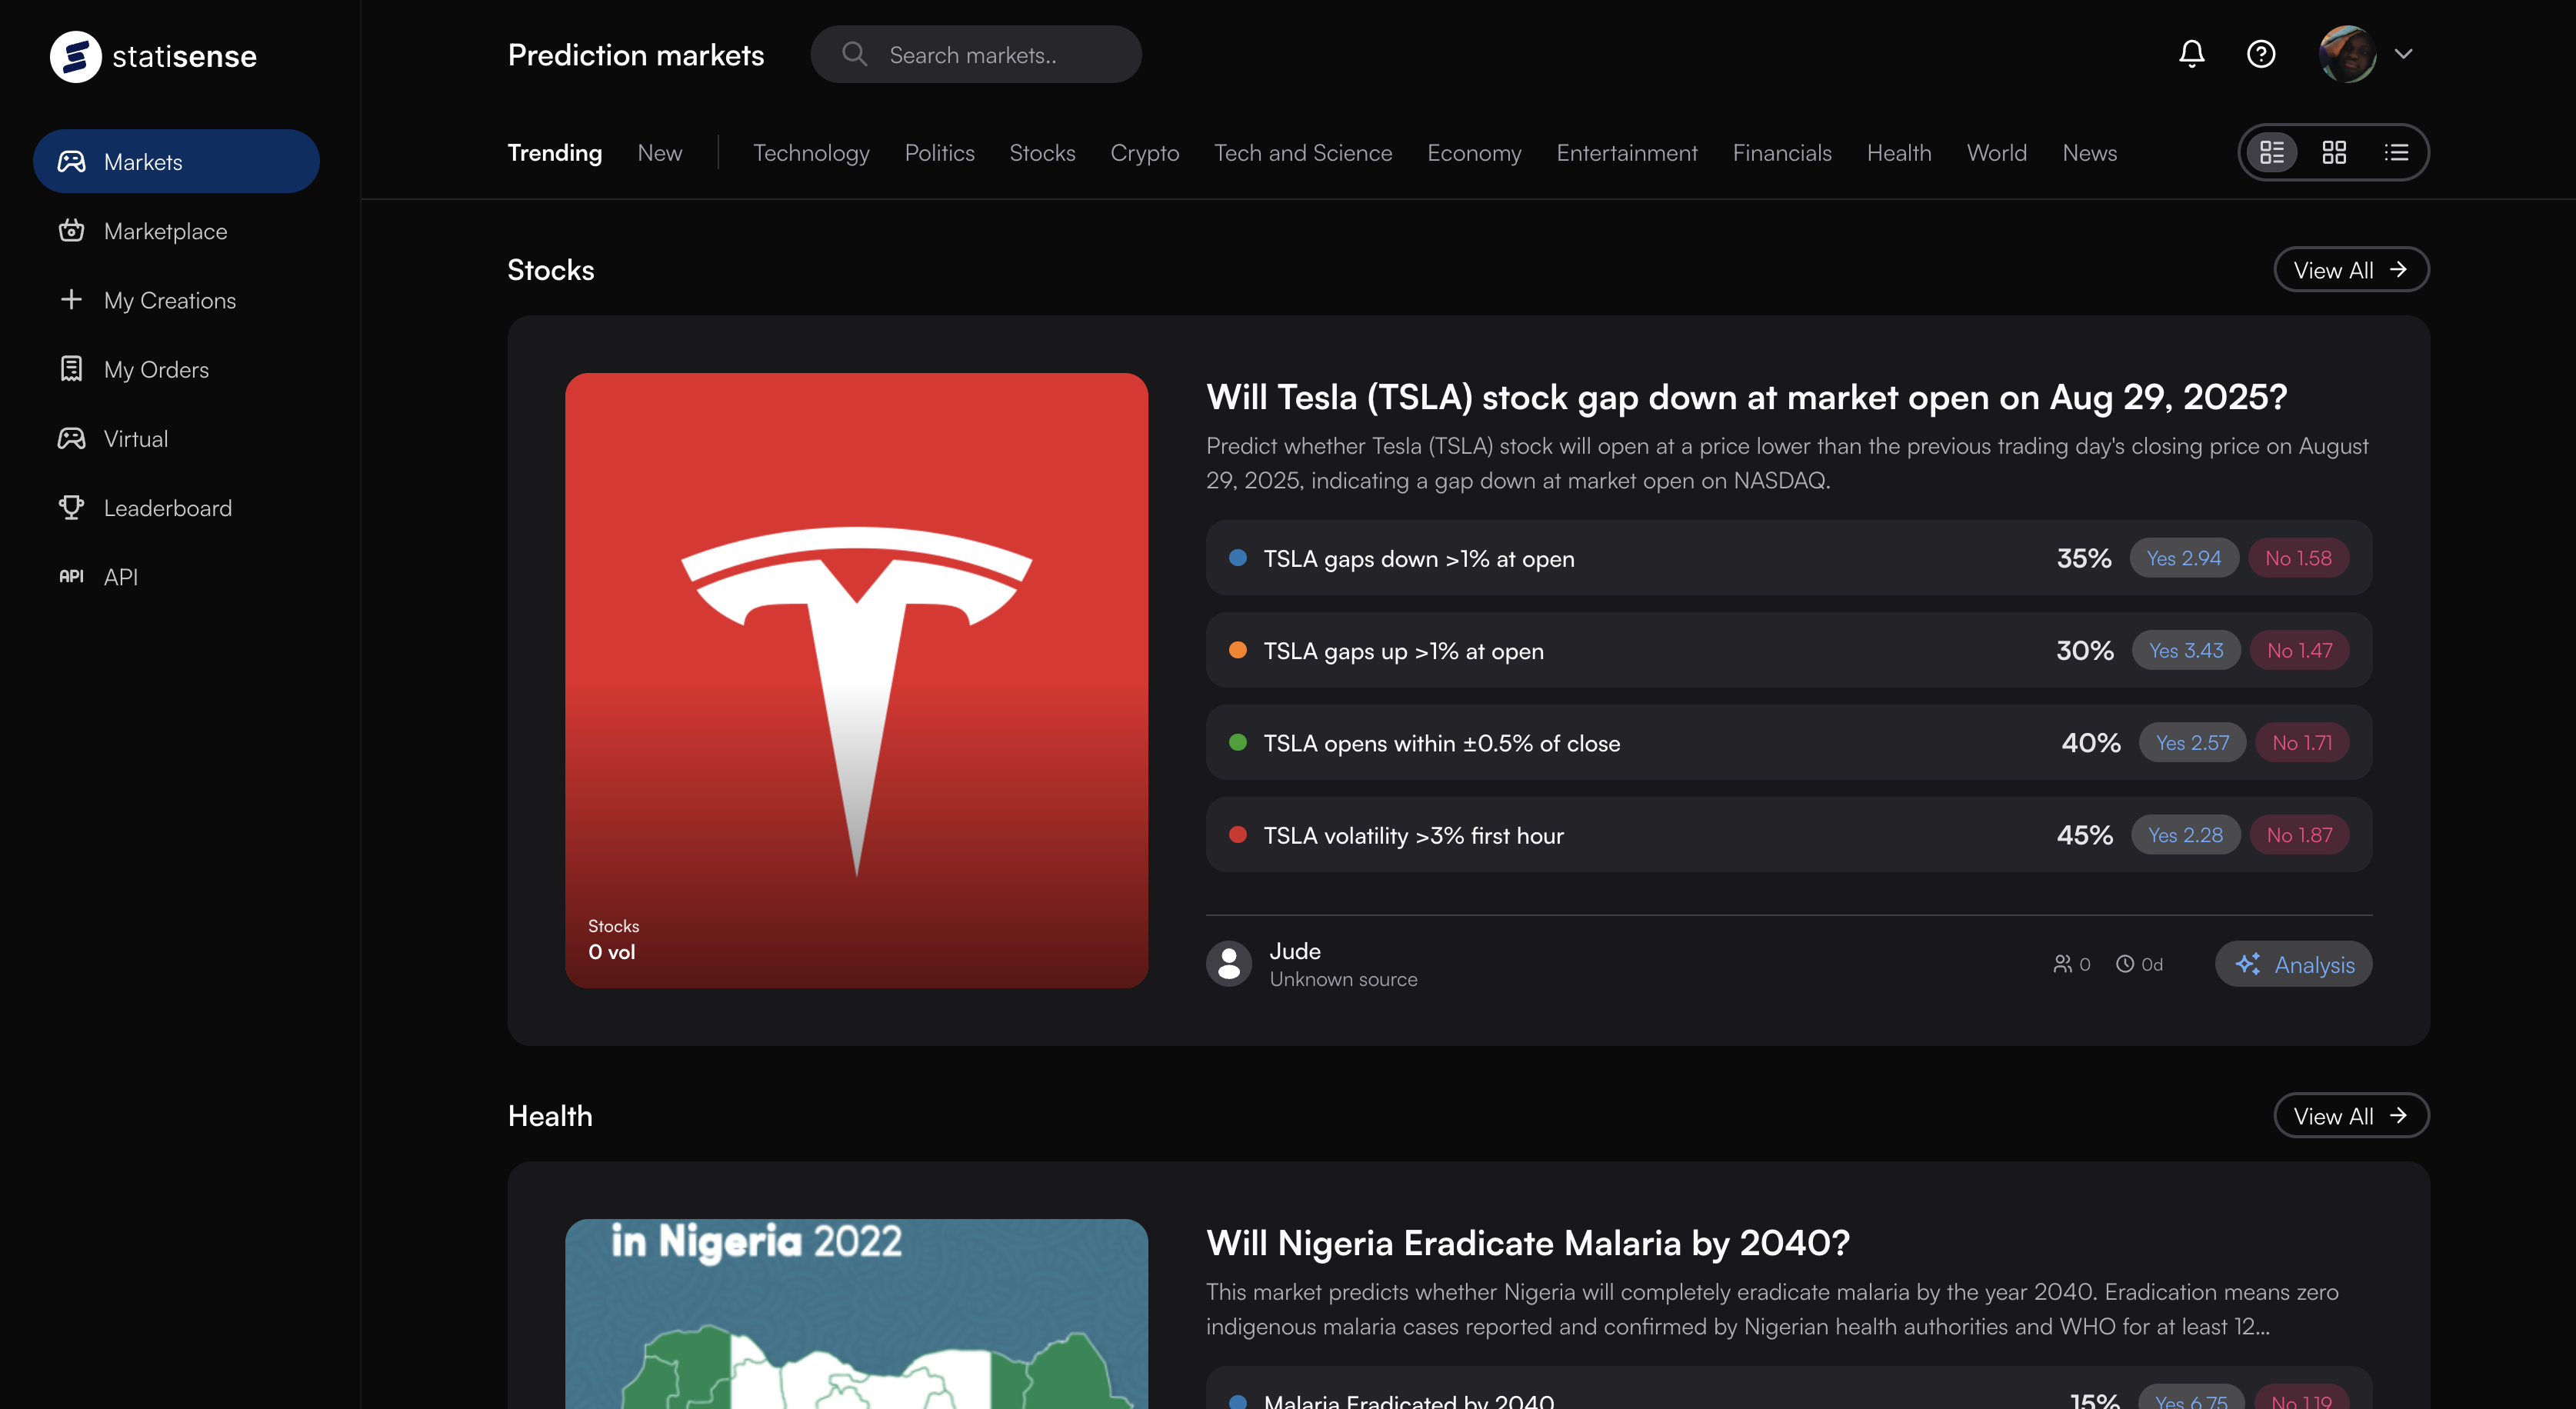Select the Stocks category tab

pyautogui.click(x=1042, y=152)
